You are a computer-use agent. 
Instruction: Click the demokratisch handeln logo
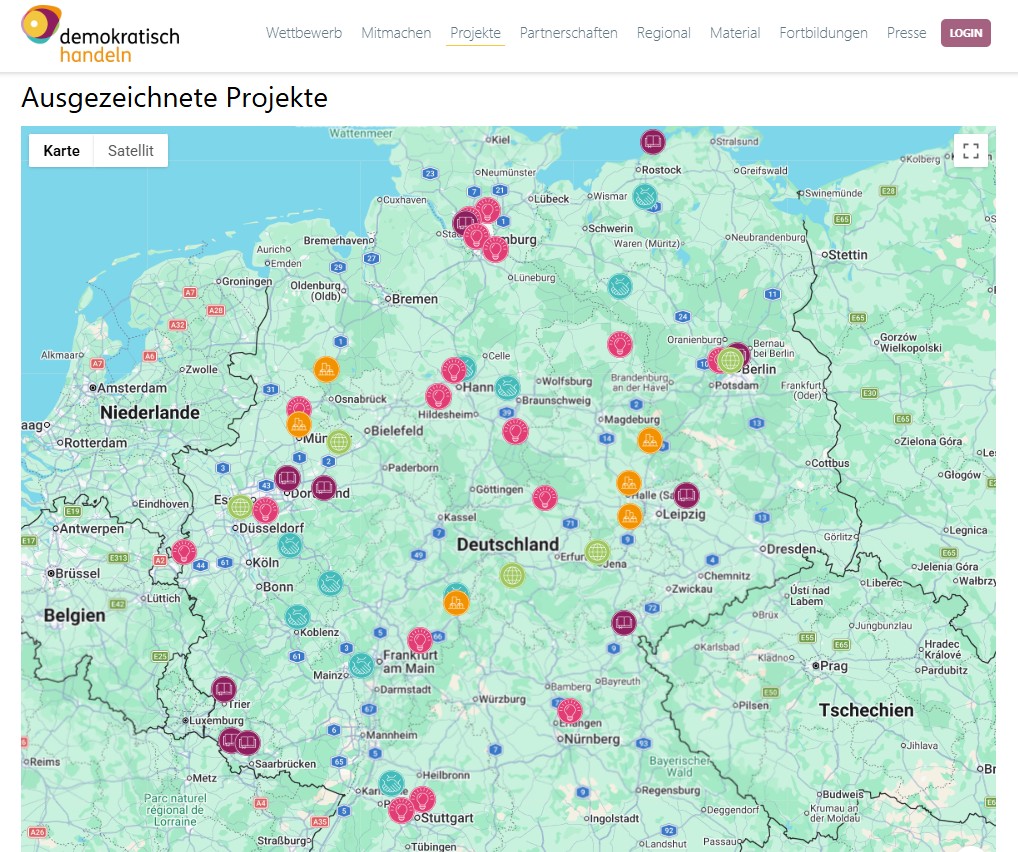click(100, 34)
